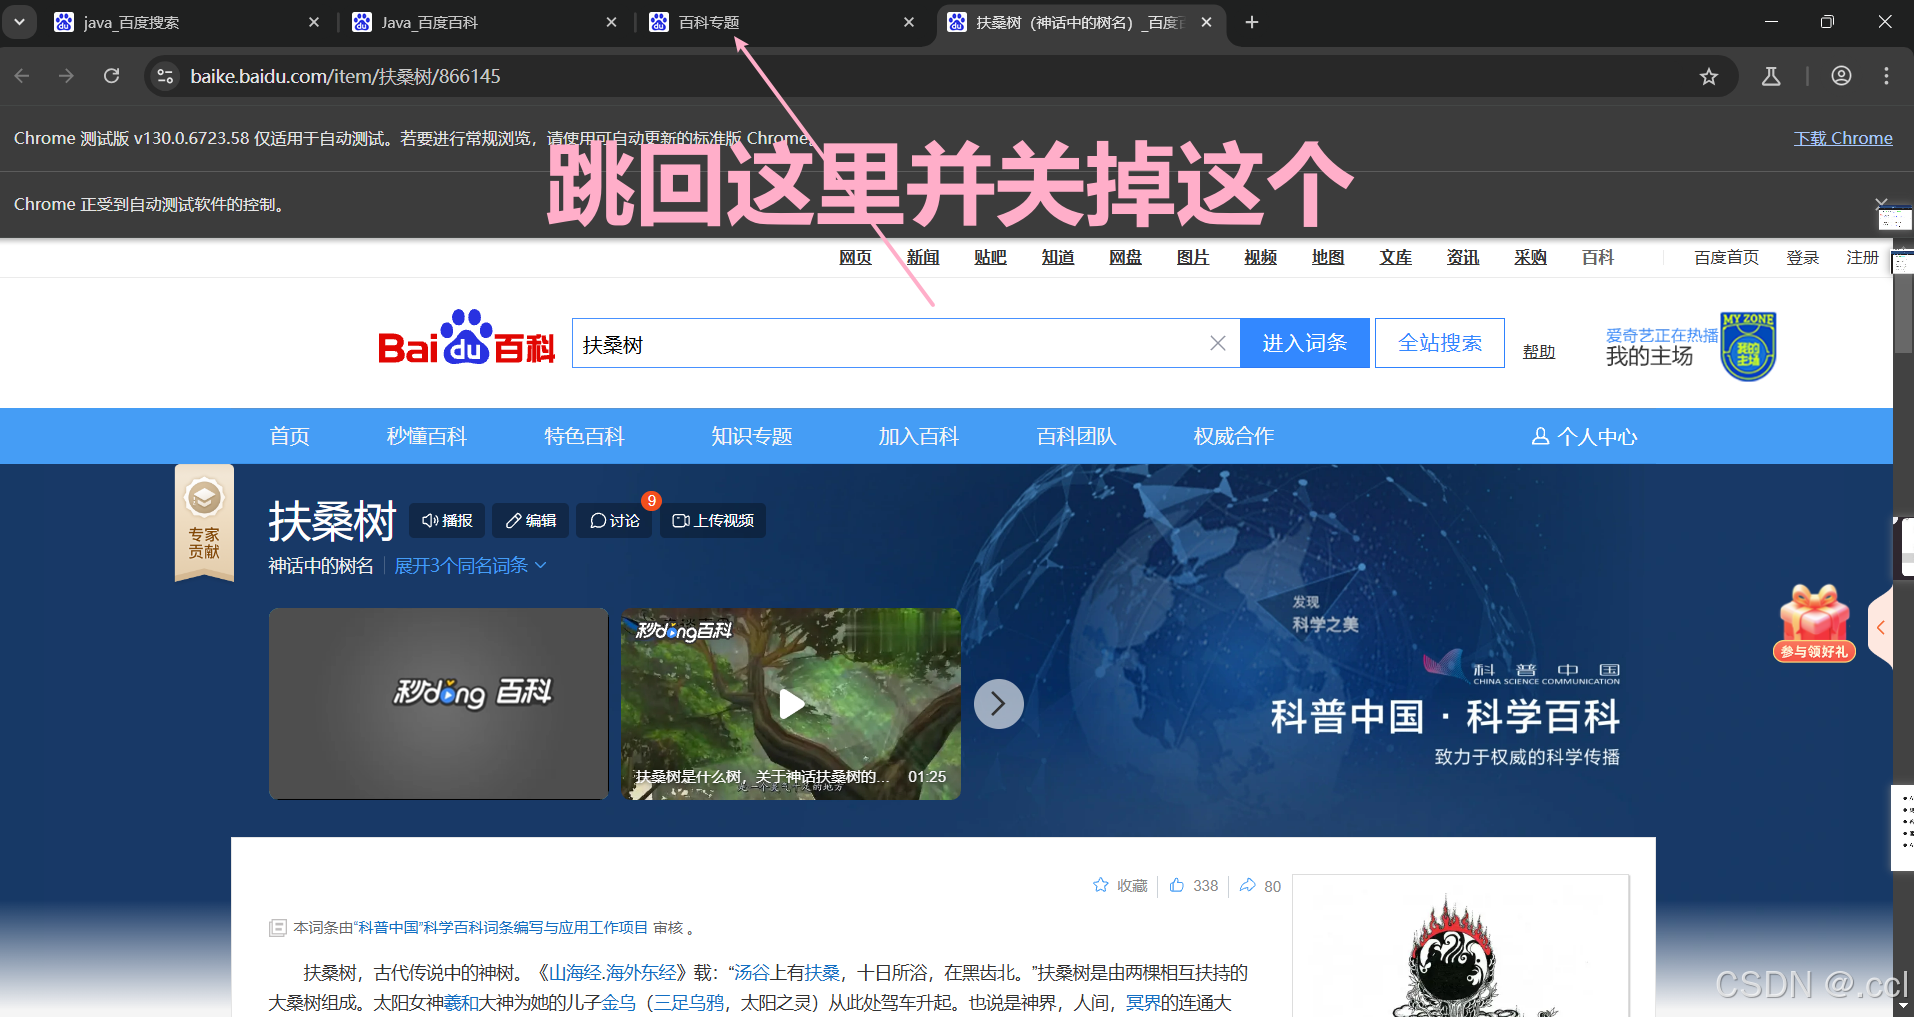Go back to previous page
This screenshot has width=1914, height=1017.
[23, 76]
